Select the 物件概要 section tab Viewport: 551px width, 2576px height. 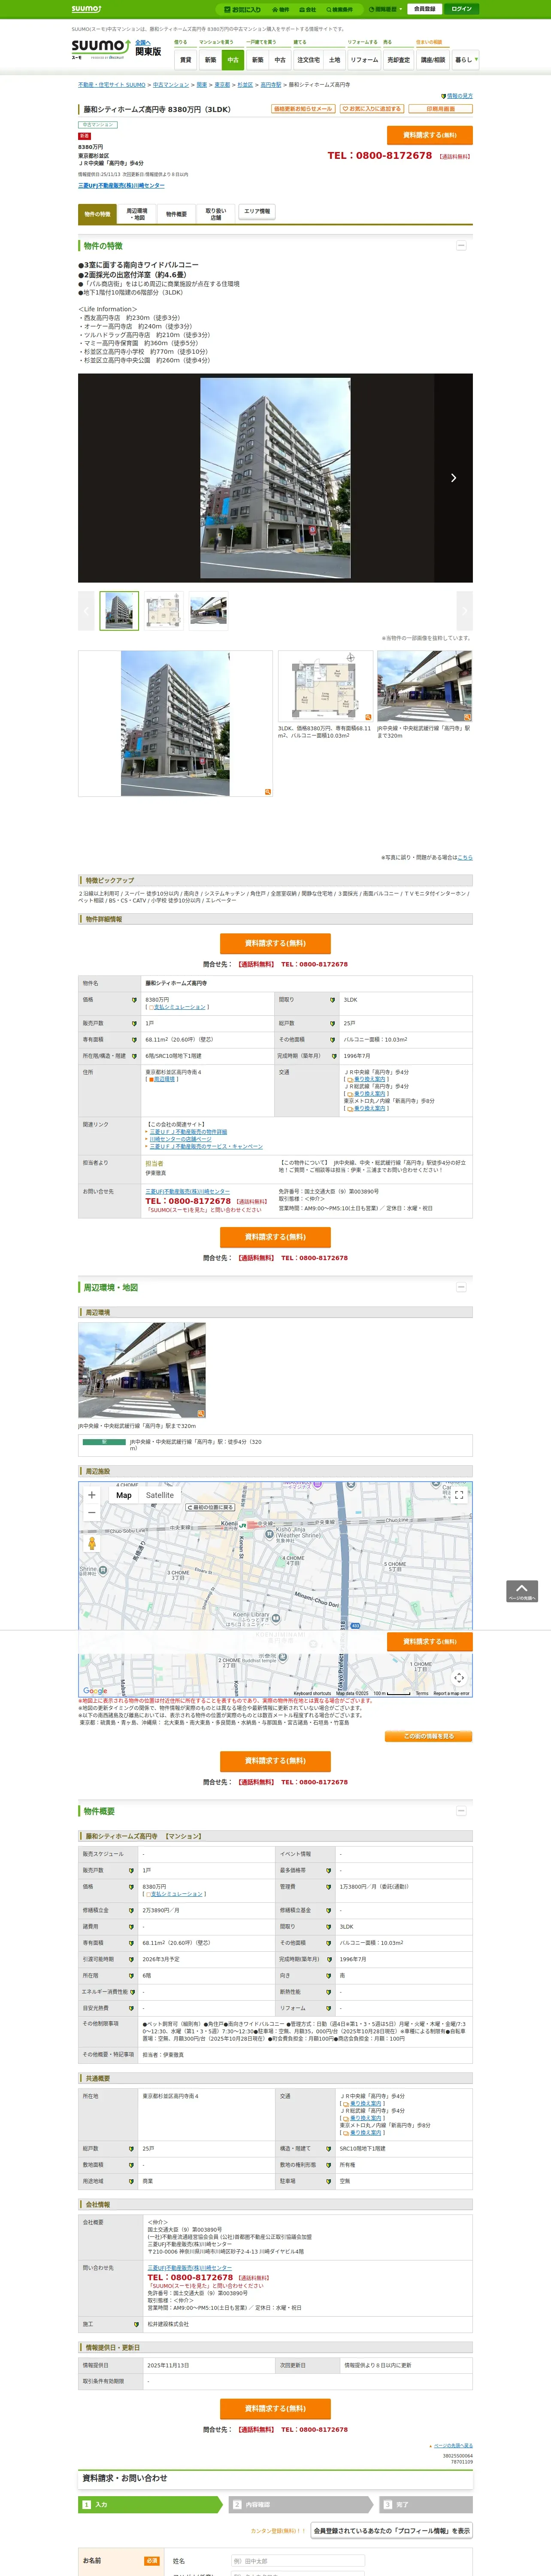point(176,214)
